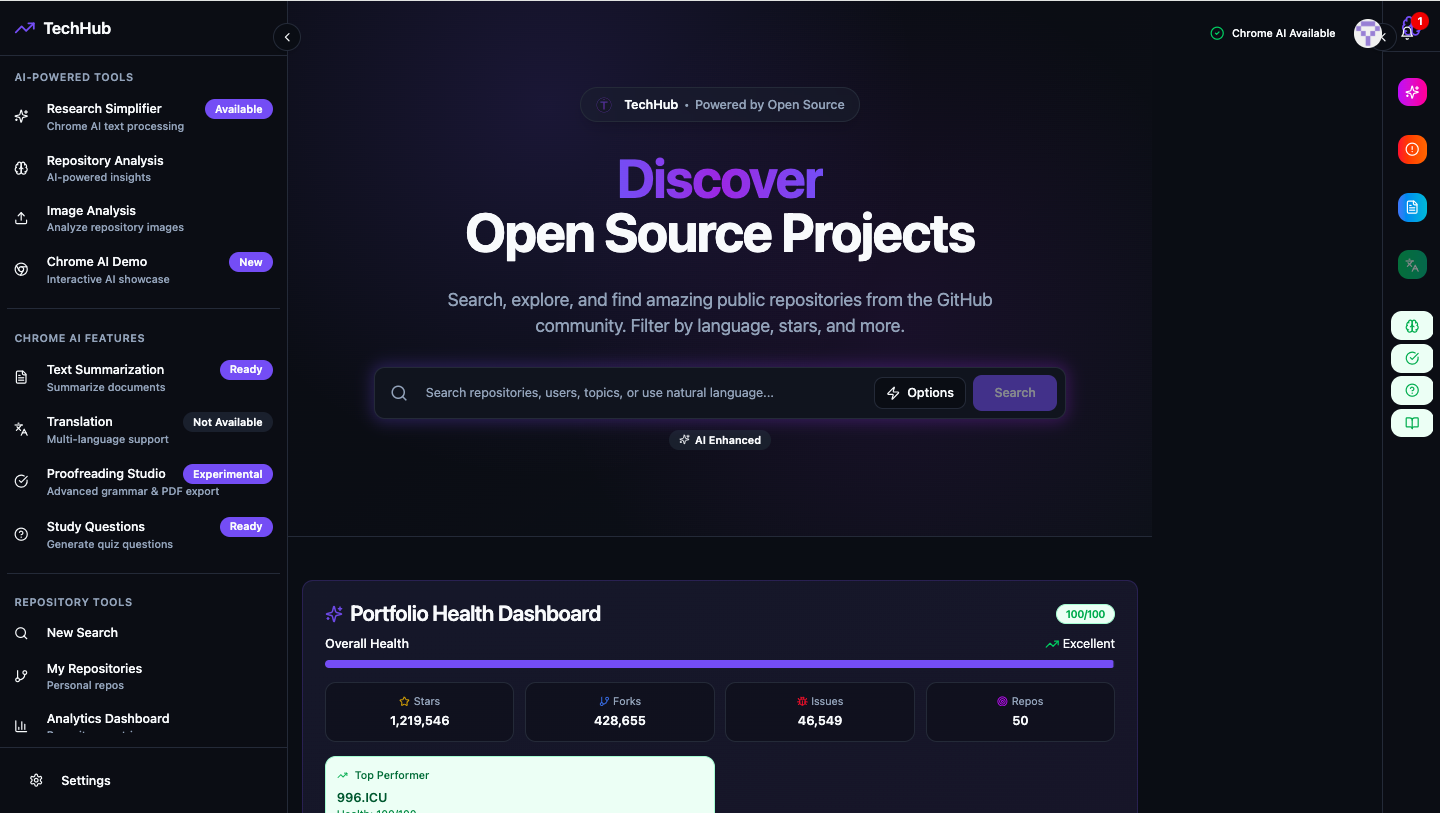Open search Options
The image size is (1440, 813).
click(x=920, y=393)
